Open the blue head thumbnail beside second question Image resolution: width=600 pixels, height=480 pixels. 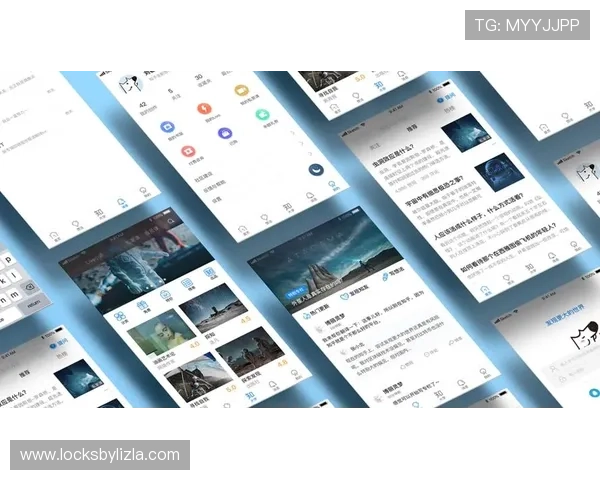pyautogui.click(x=499, y=172)
